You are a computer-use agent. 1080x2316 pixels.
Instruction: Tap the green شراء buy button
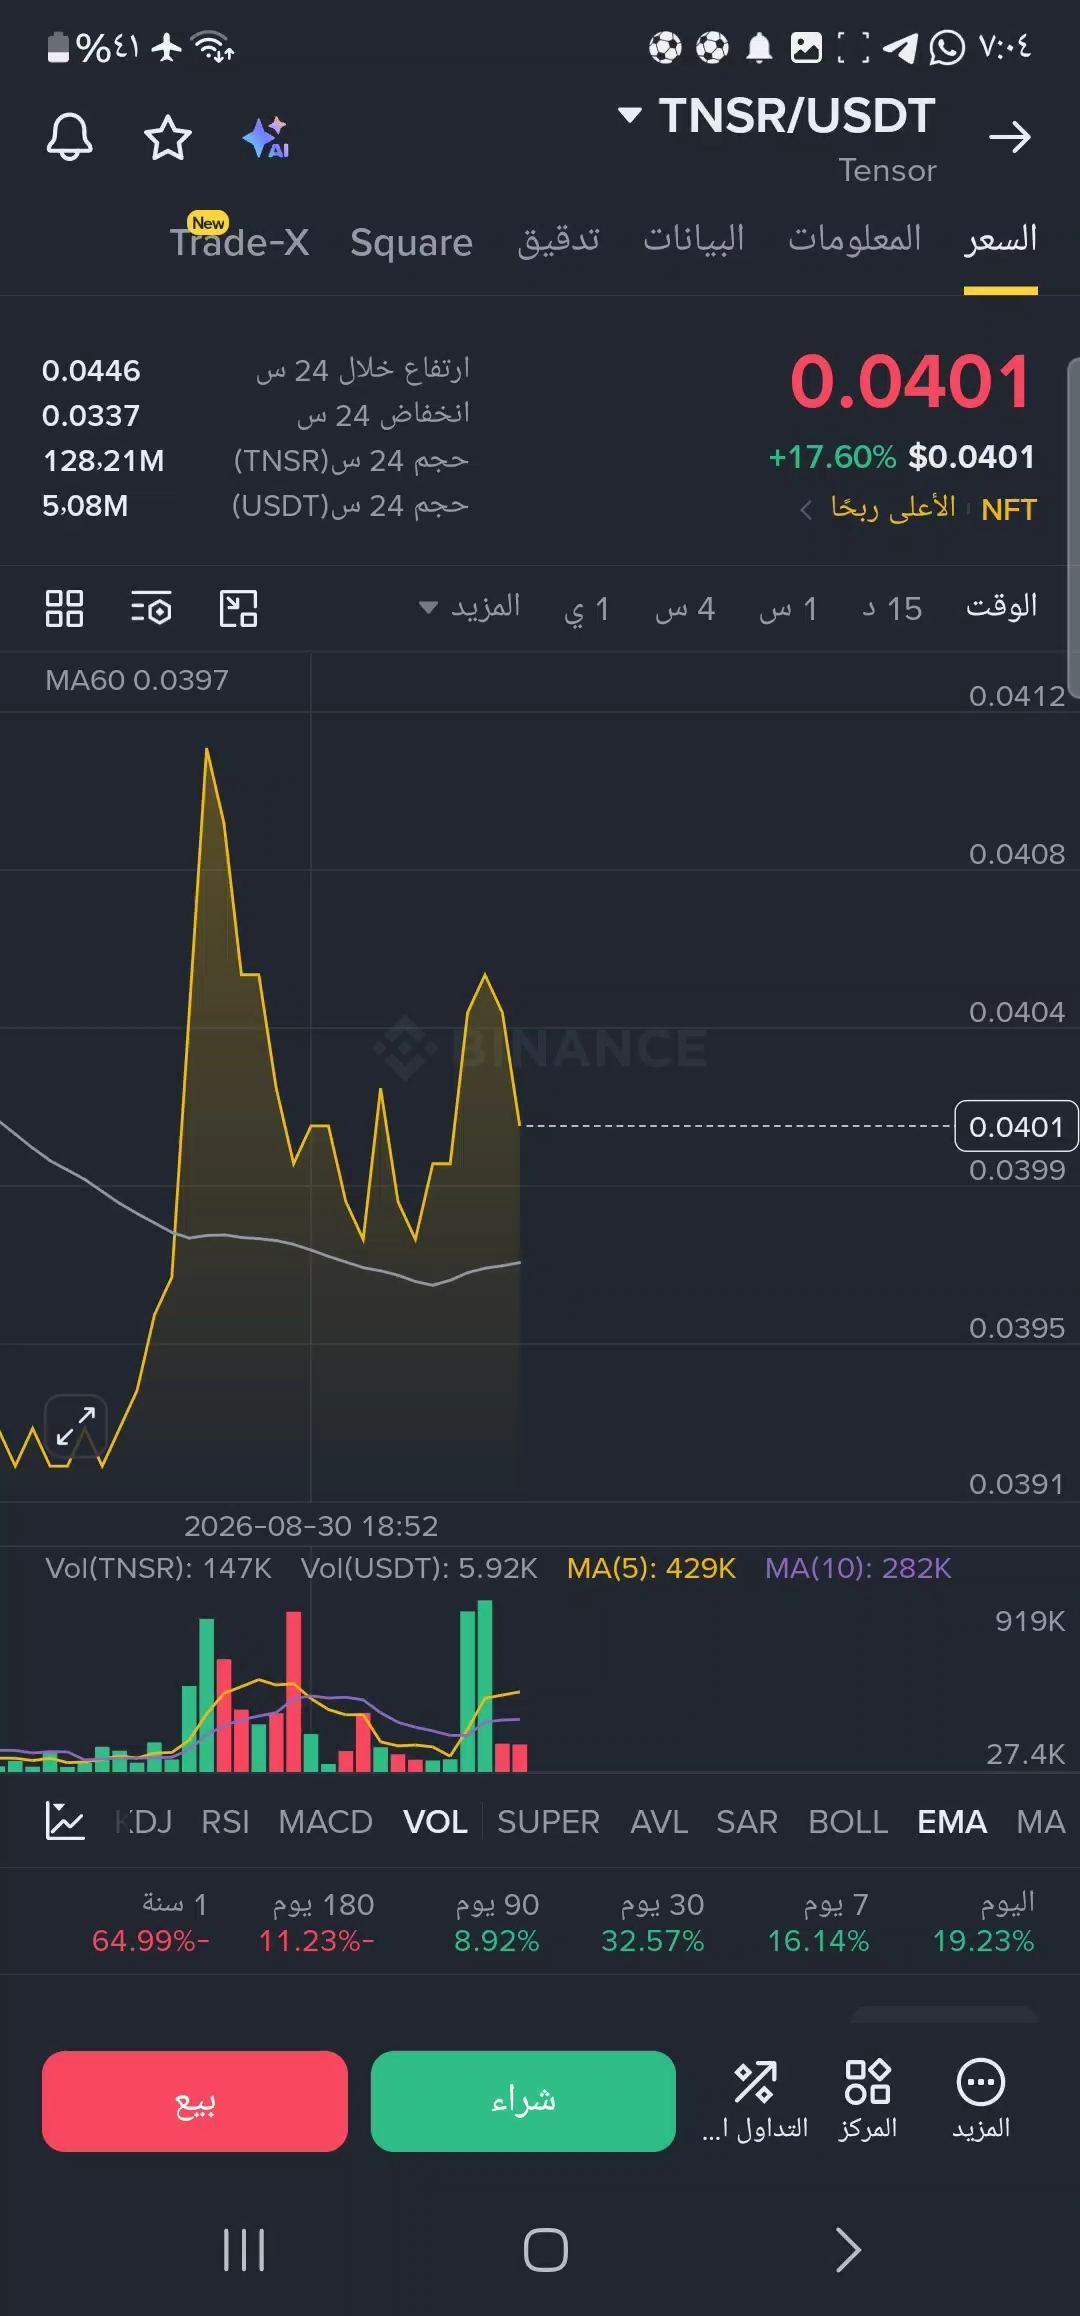click(523, 2101)
